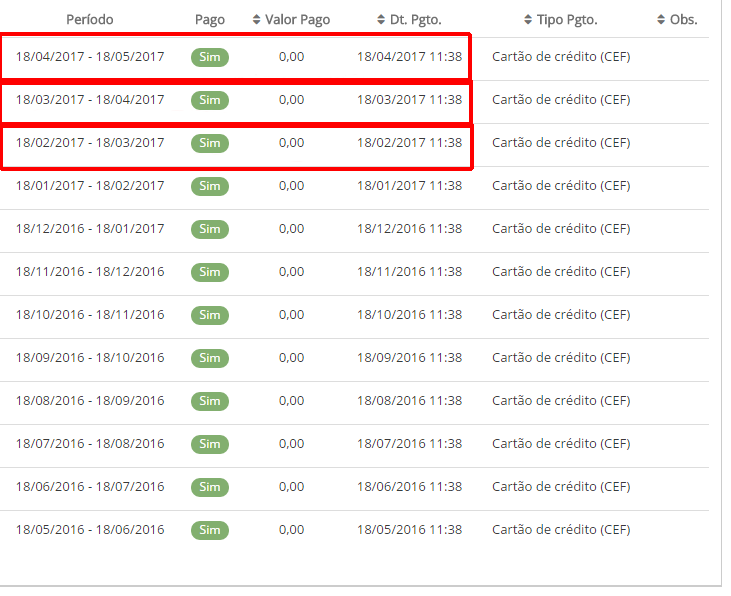The image size is (731, 596).
Task: Click Sim badge for 18/02/2017 - 18/03/2017
Action: [x=210, y=143]
